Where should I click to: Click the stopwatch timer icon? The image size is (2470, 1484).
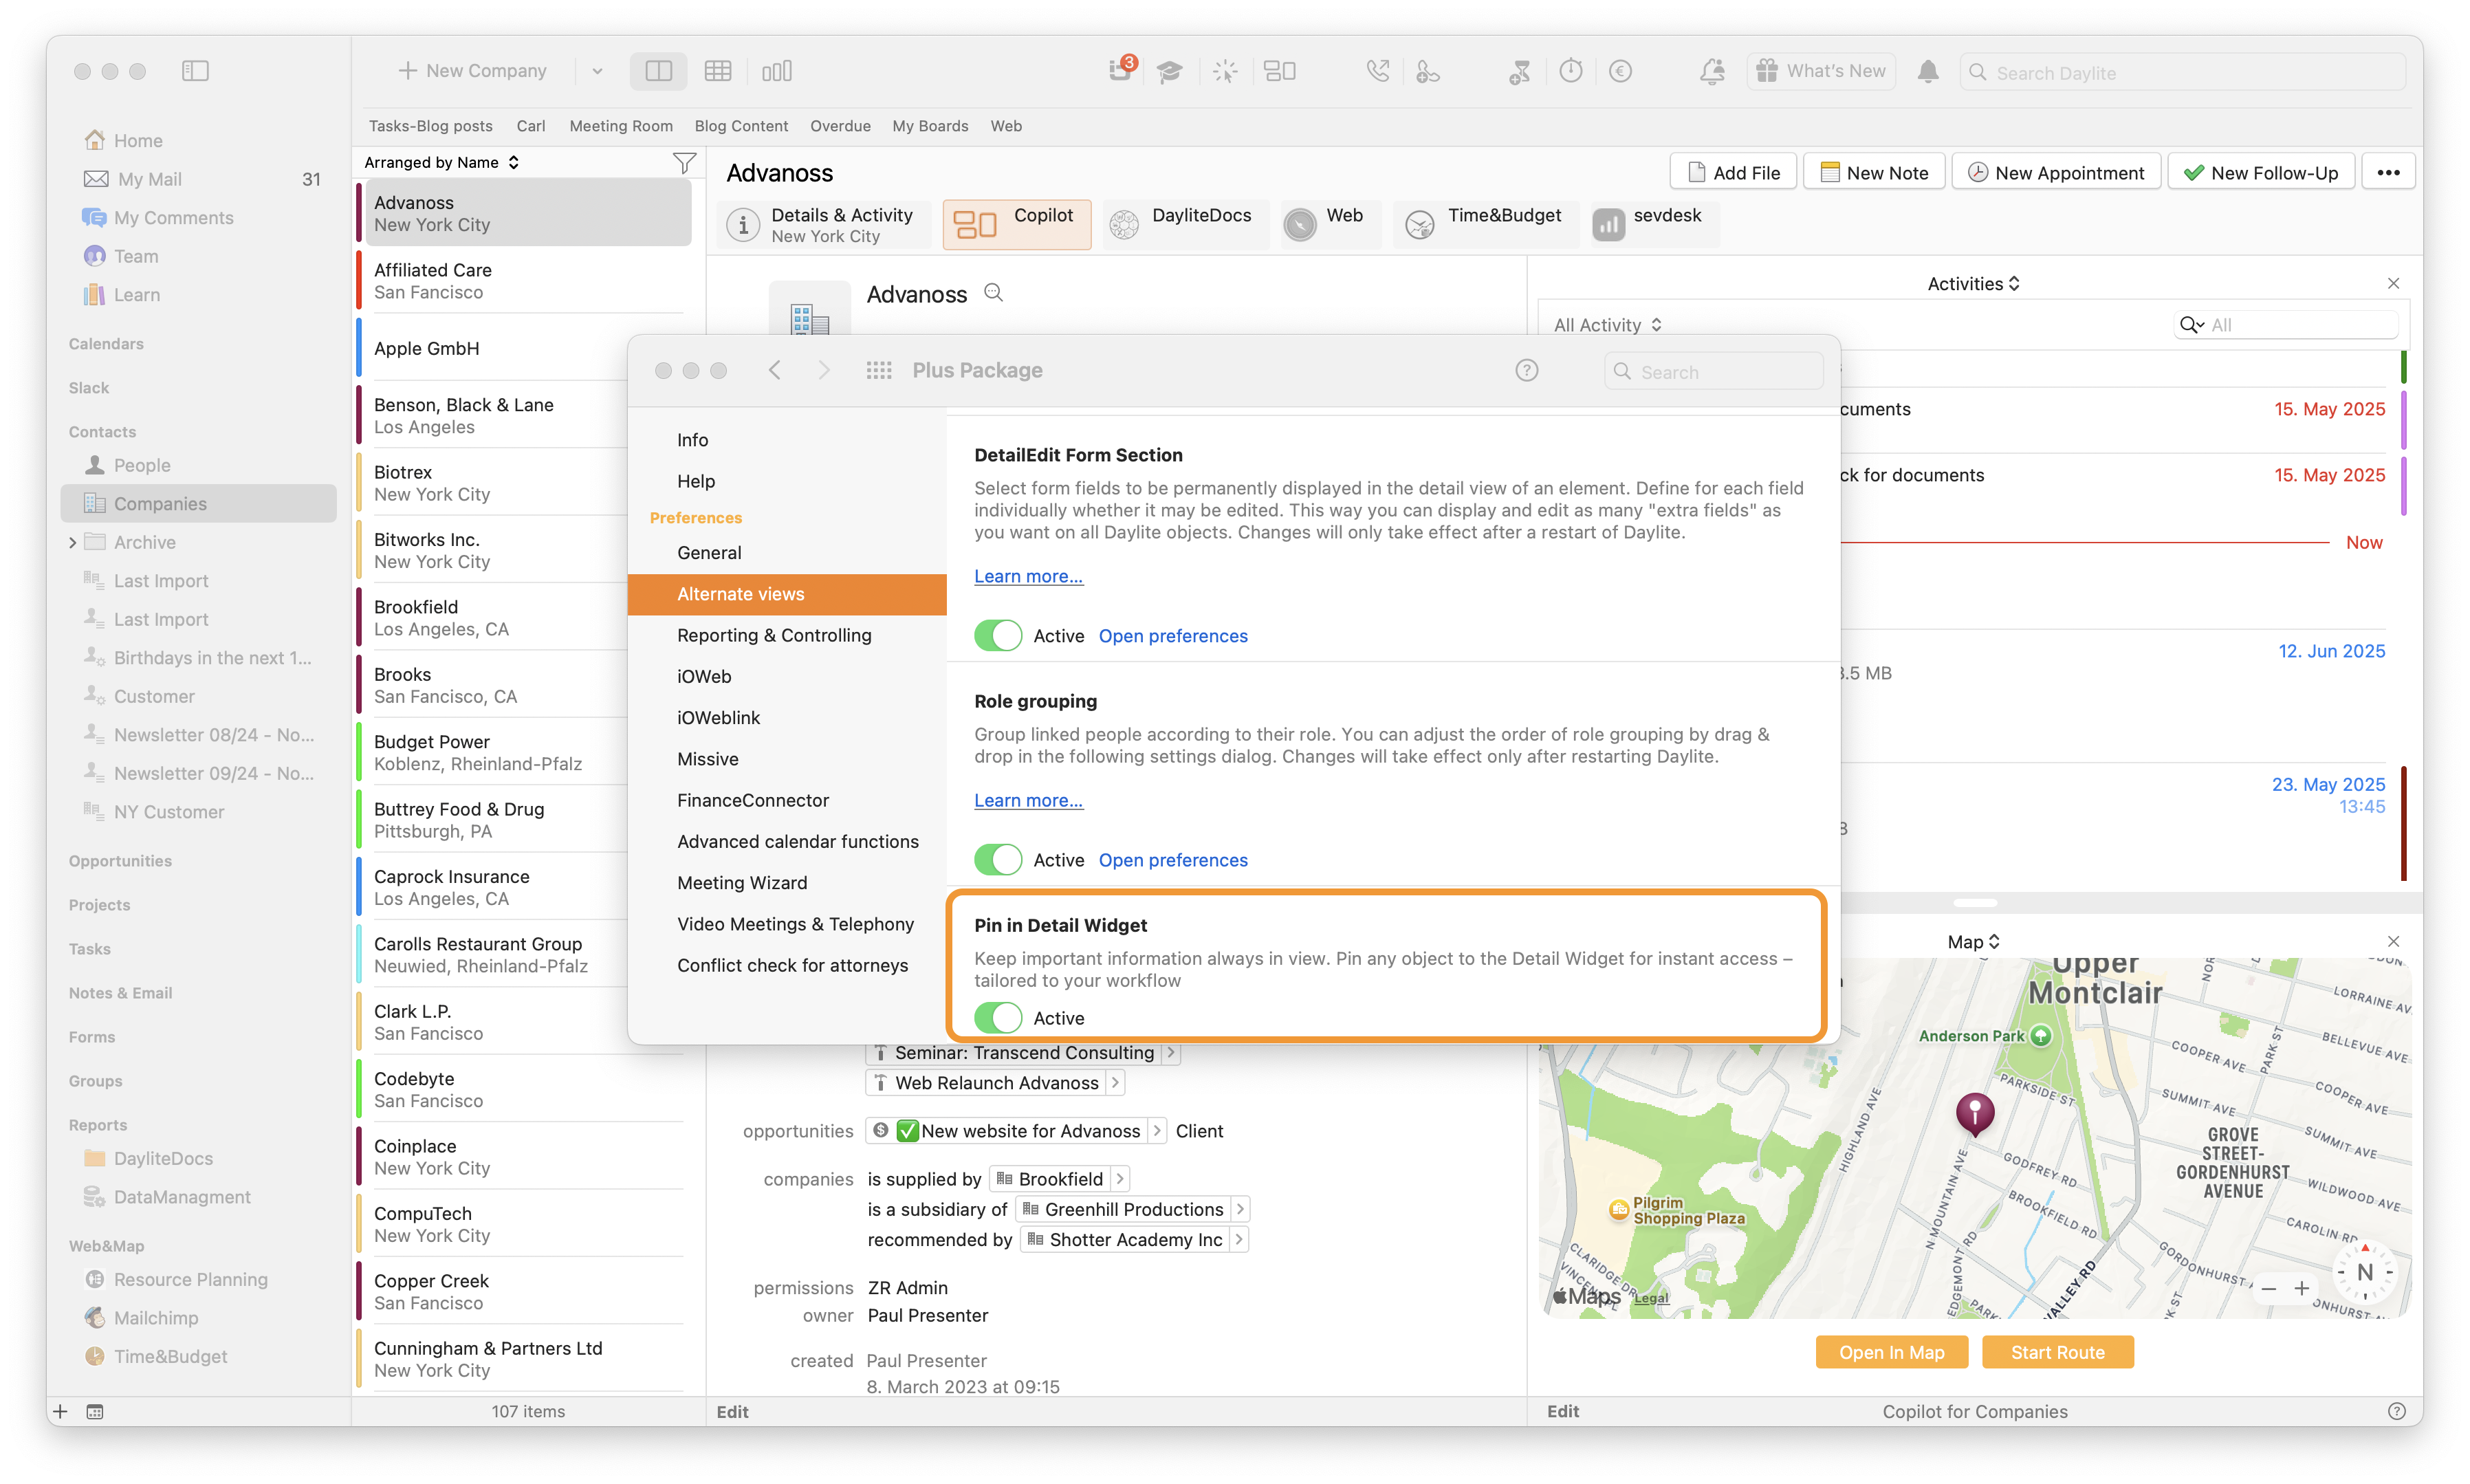click(1571, 71)
